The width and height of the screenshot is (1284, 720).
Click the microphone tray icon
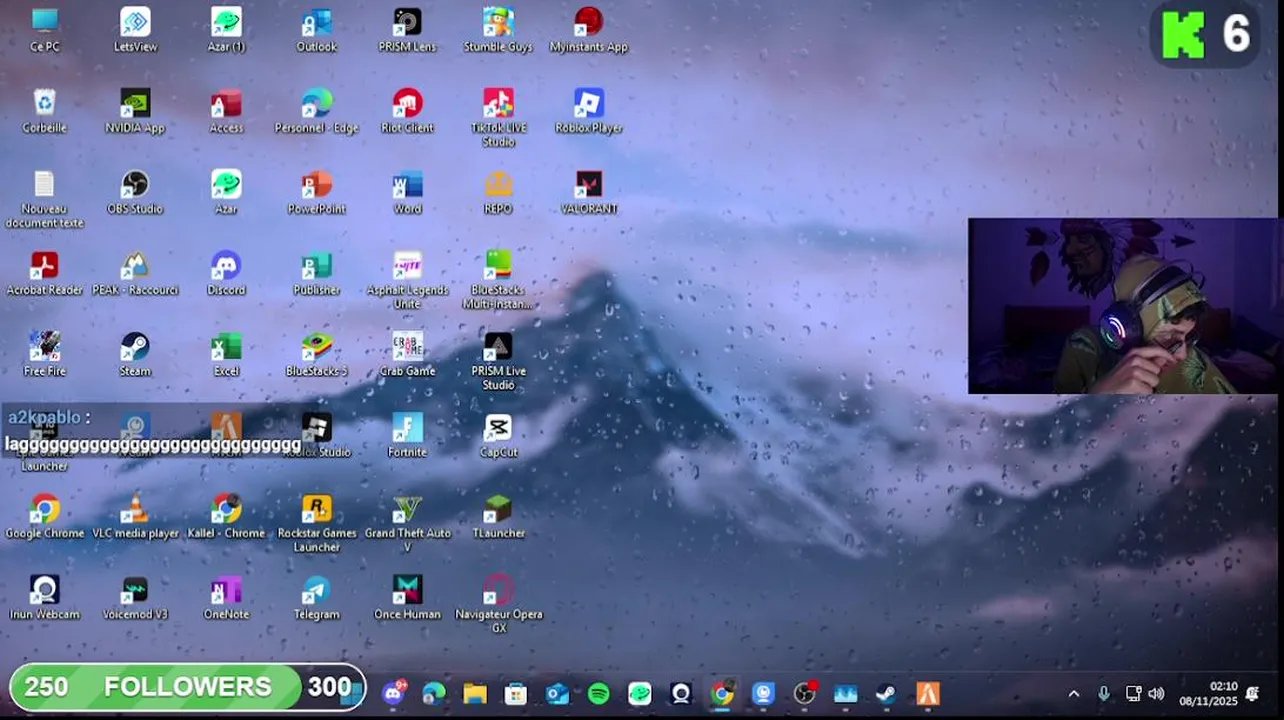tap(1103, 694)
